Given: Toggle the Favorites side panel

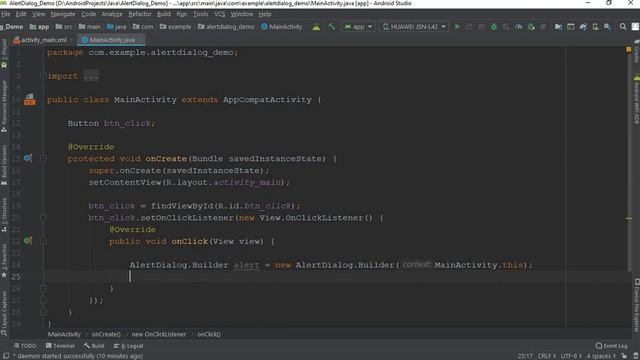Looking at the screenshot, I should (4, 260).
